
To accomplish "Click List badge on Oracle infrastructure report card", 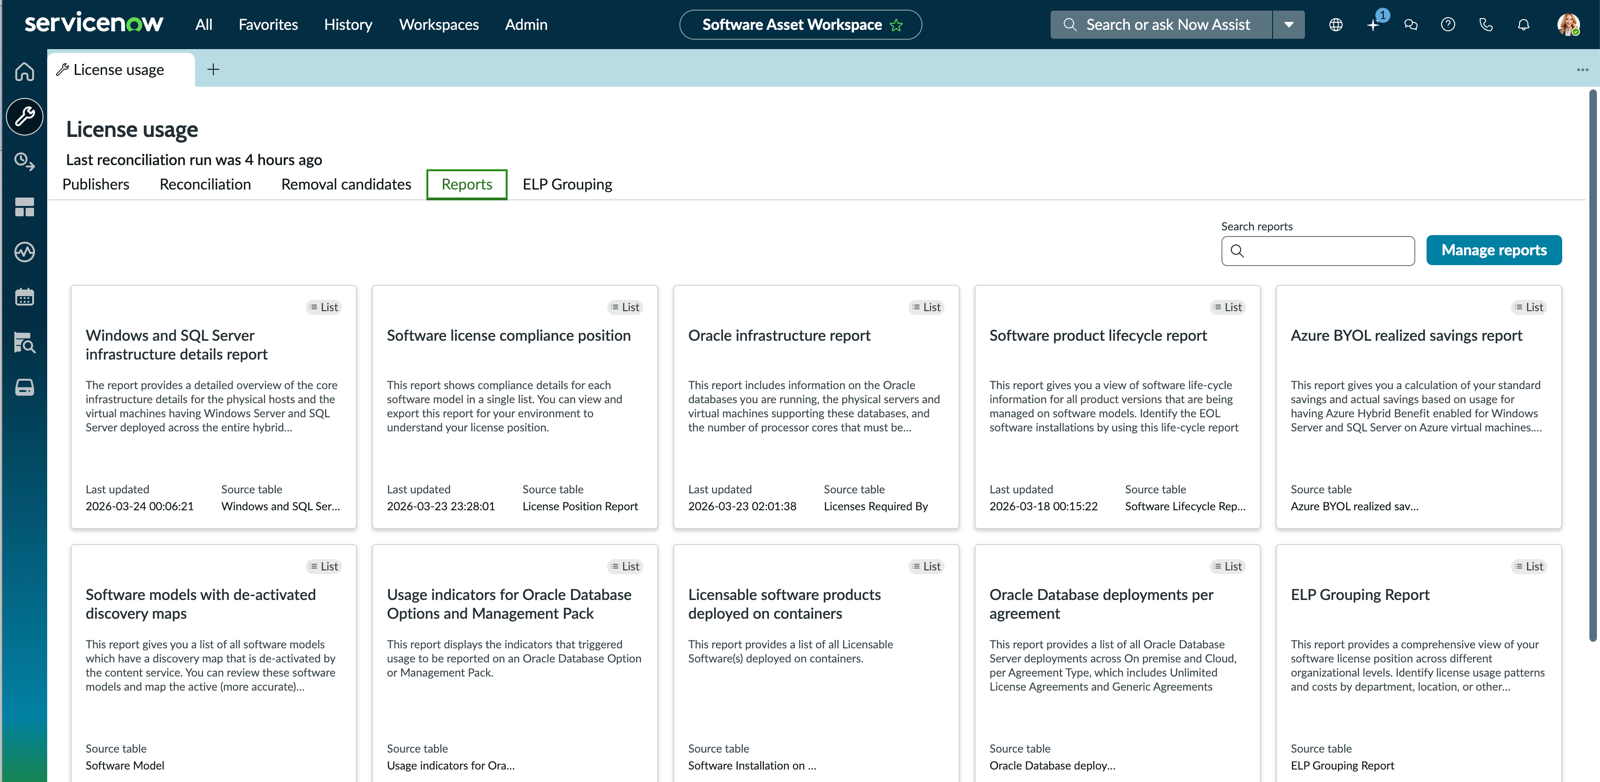I will tap(926, 307).
